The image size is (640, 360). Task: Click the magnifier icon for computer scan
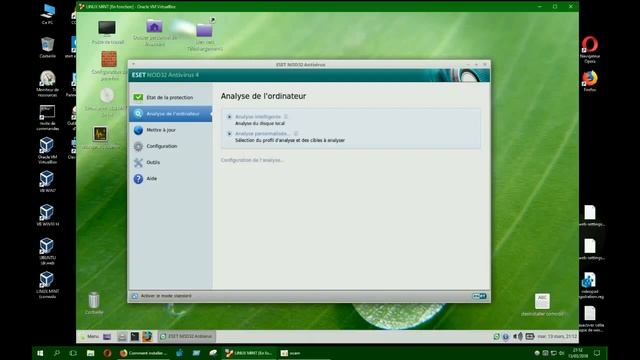tap(138, 114)
